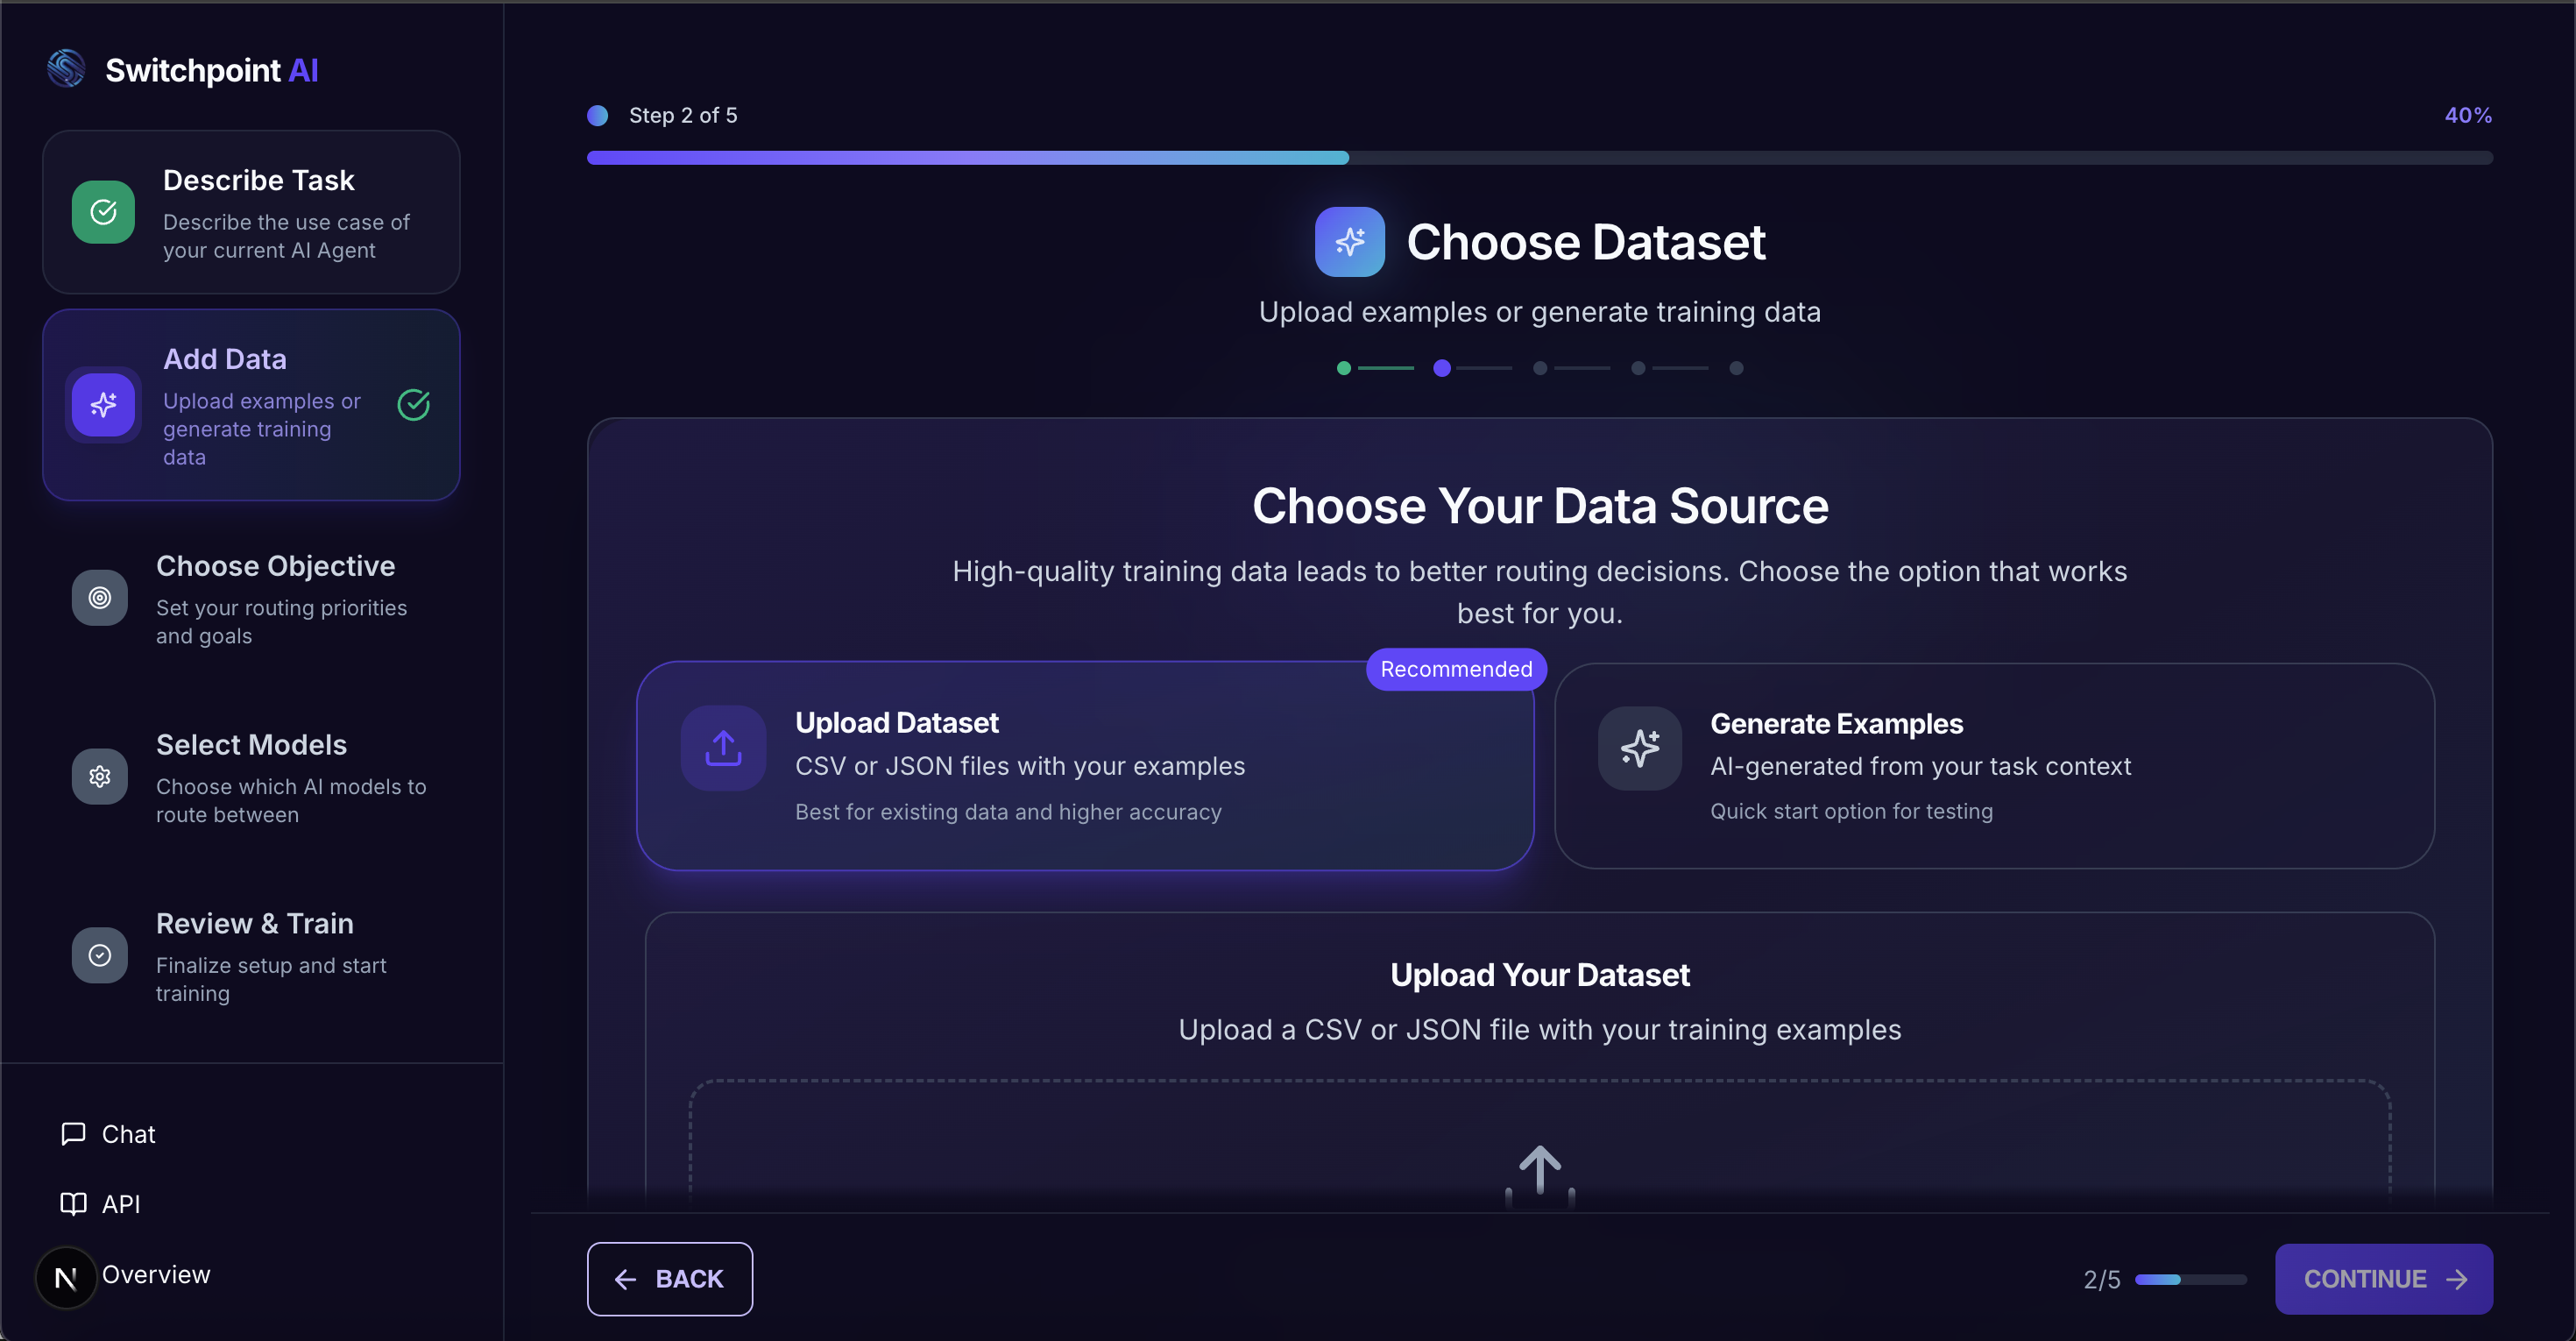Screen dimensions: 2576x1341
Task: Click the small 2/5 progress bar
Action: [2190, 1280]
